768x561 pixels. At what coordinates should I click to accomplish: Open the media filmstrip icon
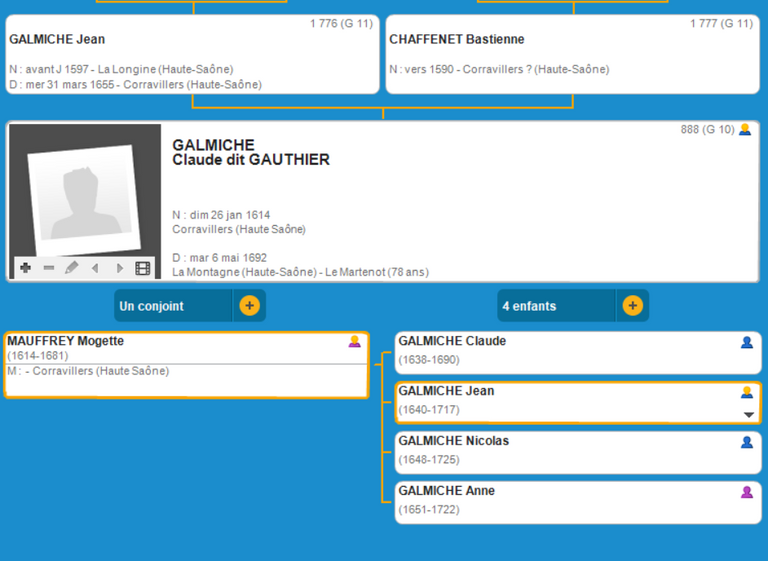point(143,268)
